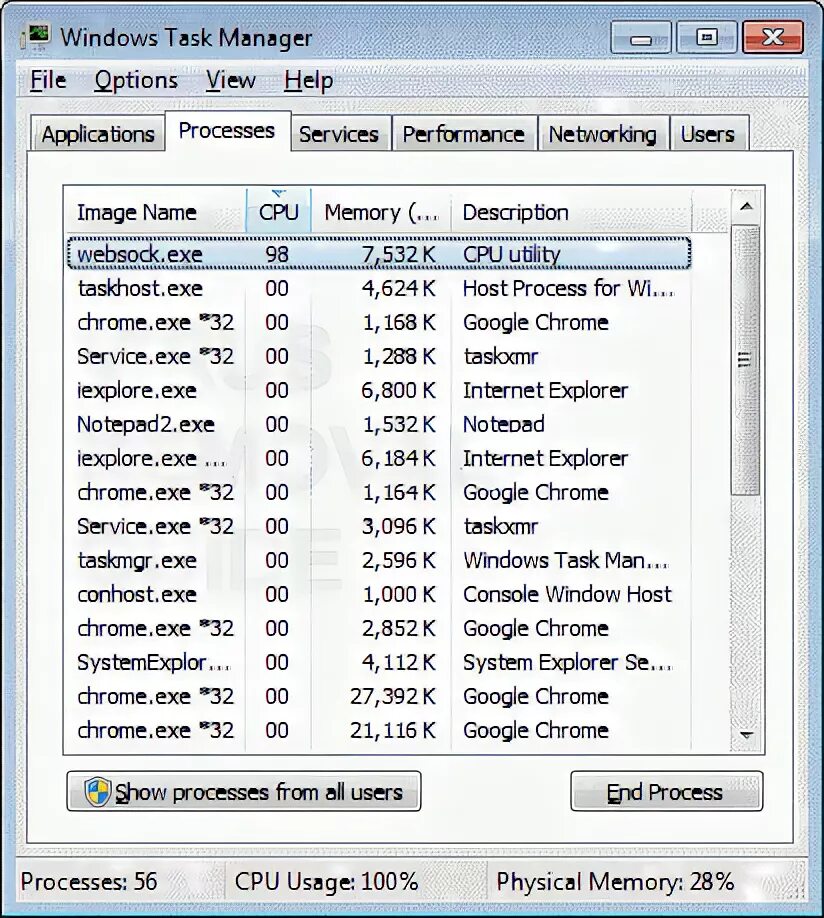Image resolution: width=824 pixels, height=918 pixels.
Task: Go to the Performance tab
Action: pos(464,134)
